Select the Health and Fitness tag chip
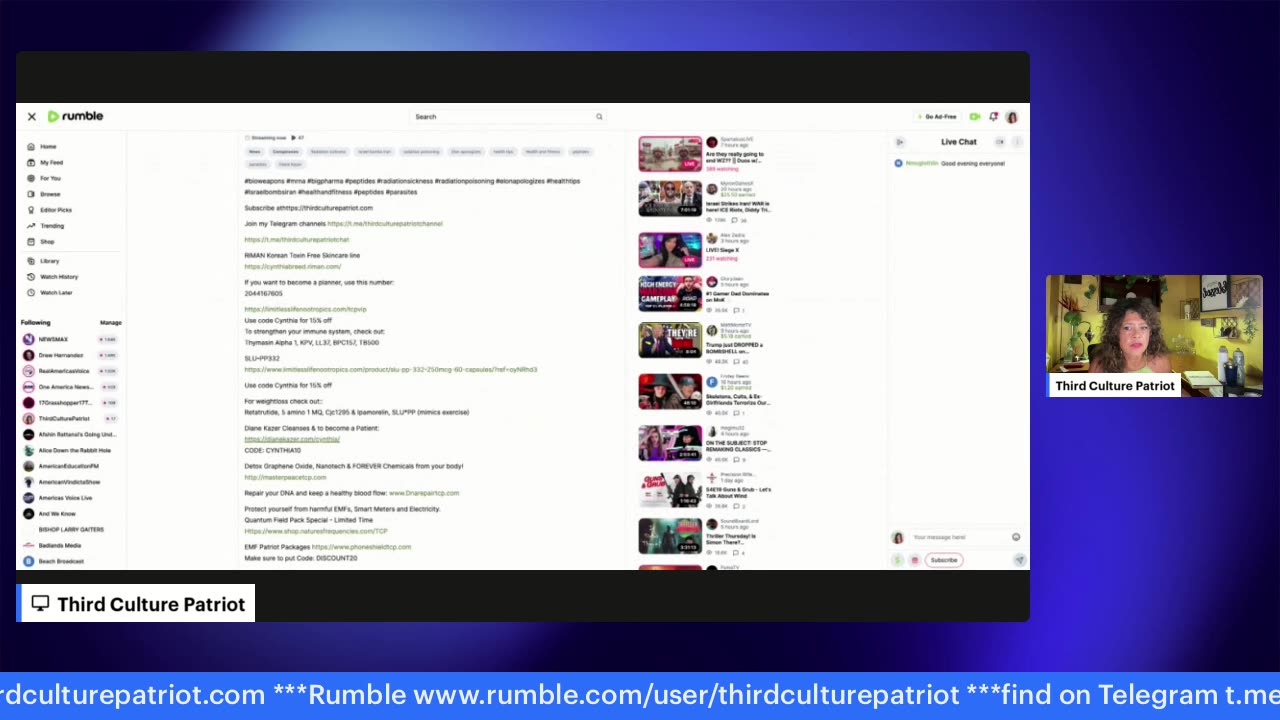1280x720 pixels. (x=543, y=152)
